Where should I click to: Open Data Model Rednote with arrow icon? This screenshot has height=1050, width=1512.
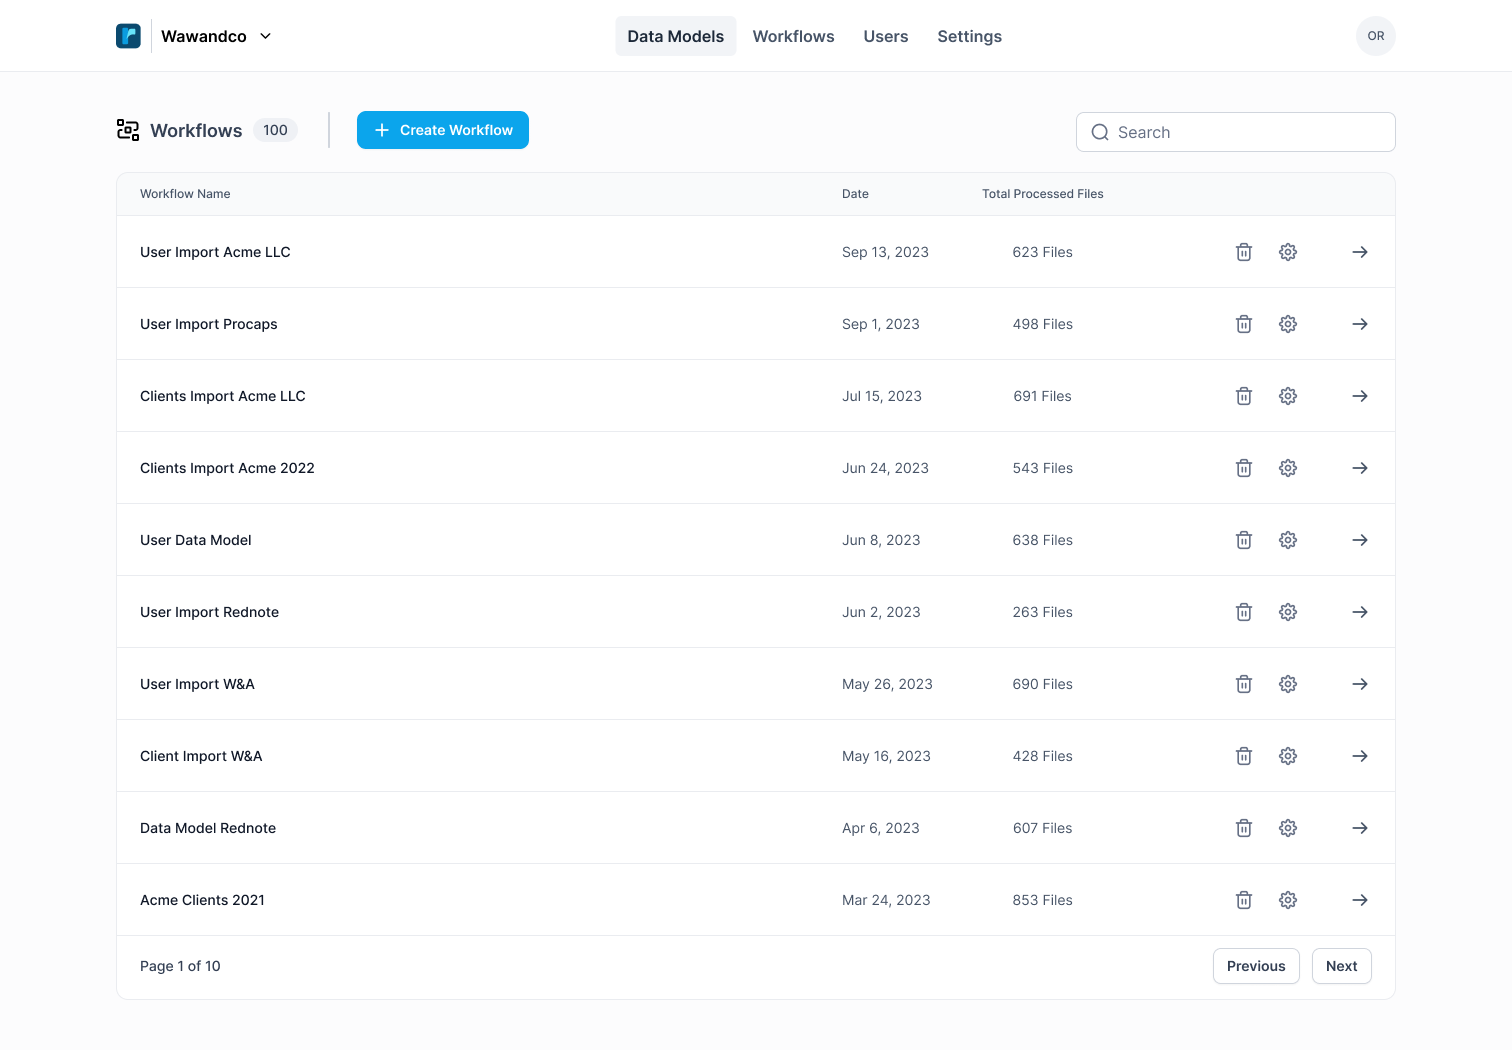click(x=1360, y=828)
